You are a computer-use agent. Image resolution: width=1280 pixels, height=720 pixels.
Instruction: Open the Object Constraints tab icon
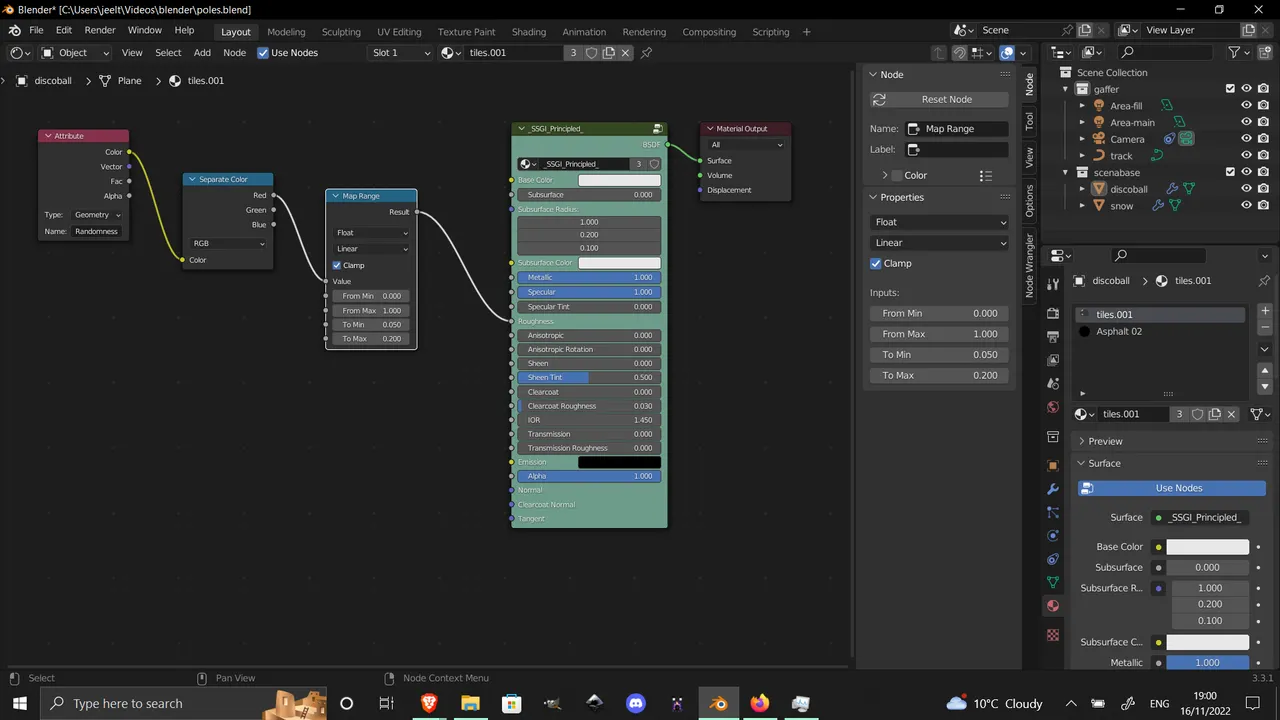tap(1053, 559)
